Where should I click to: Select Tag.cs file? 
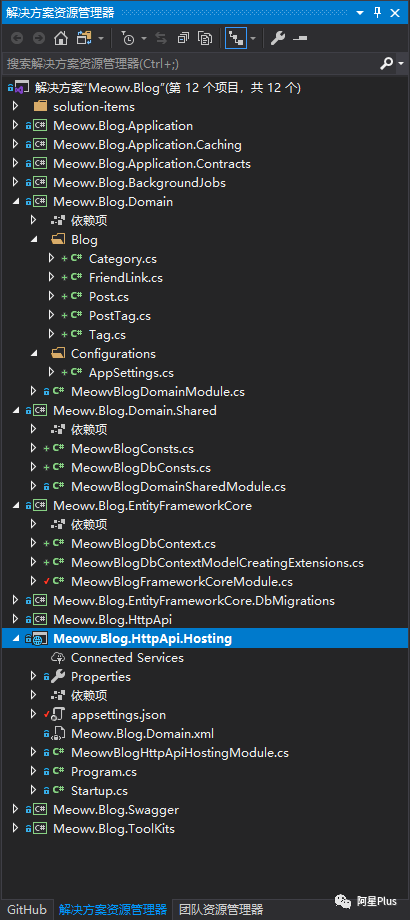(x=107, y=335)
